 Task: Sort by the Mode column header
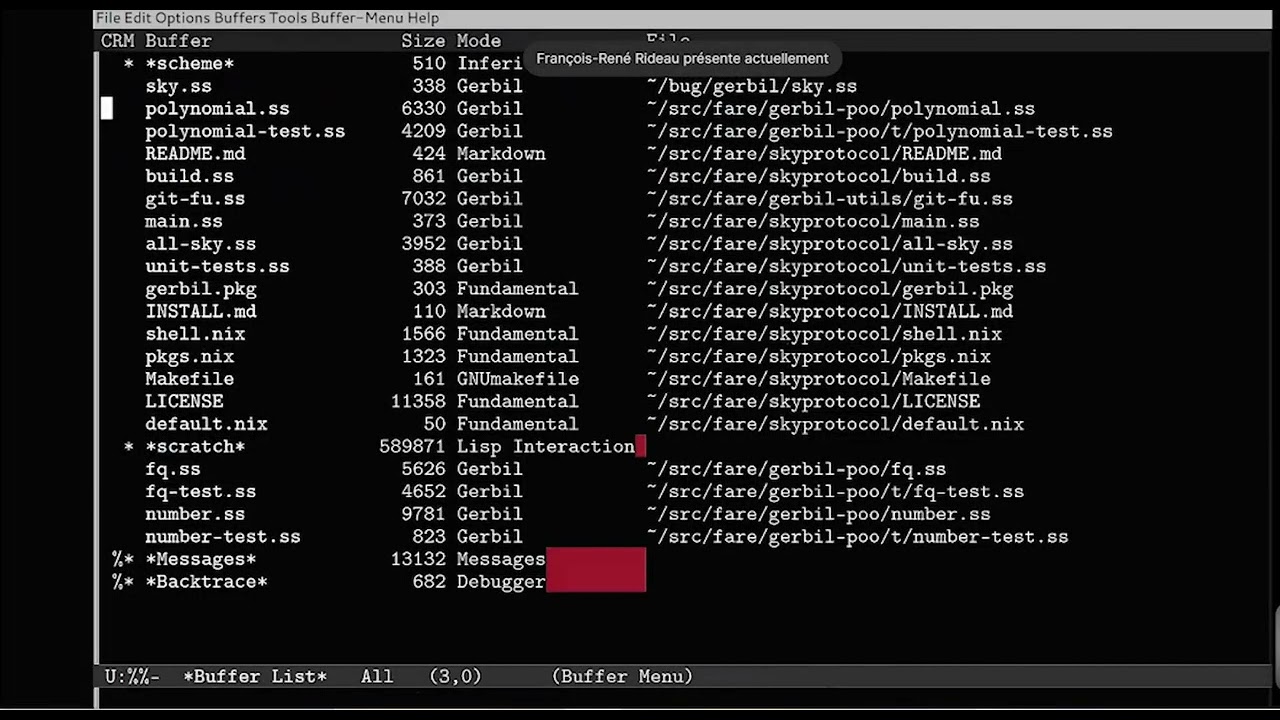pos(479,41)
